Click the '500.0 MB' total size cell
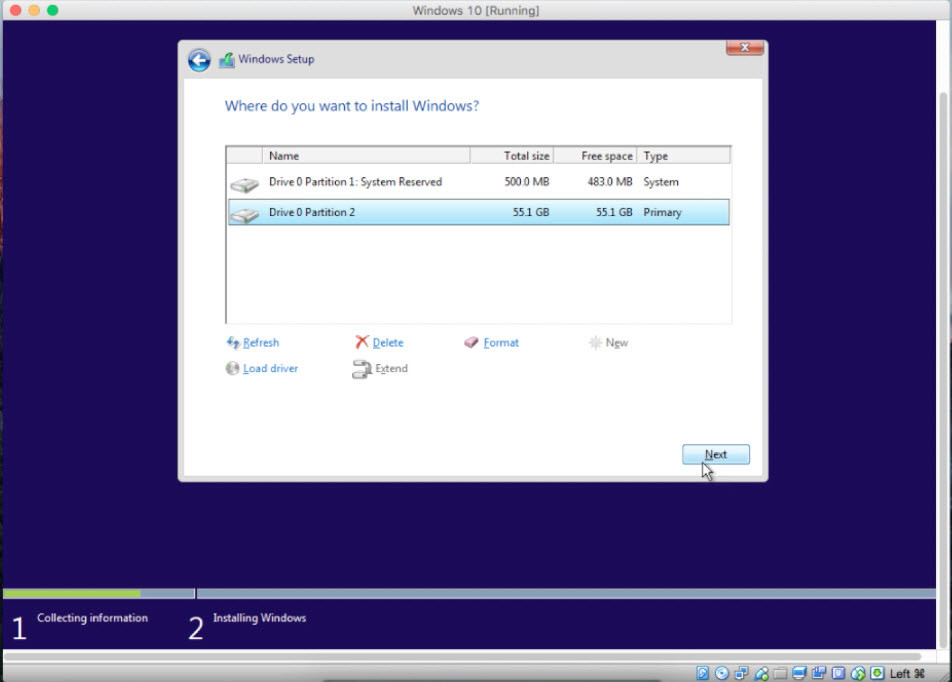Screen dimensions: 952x682 [526, 182]
